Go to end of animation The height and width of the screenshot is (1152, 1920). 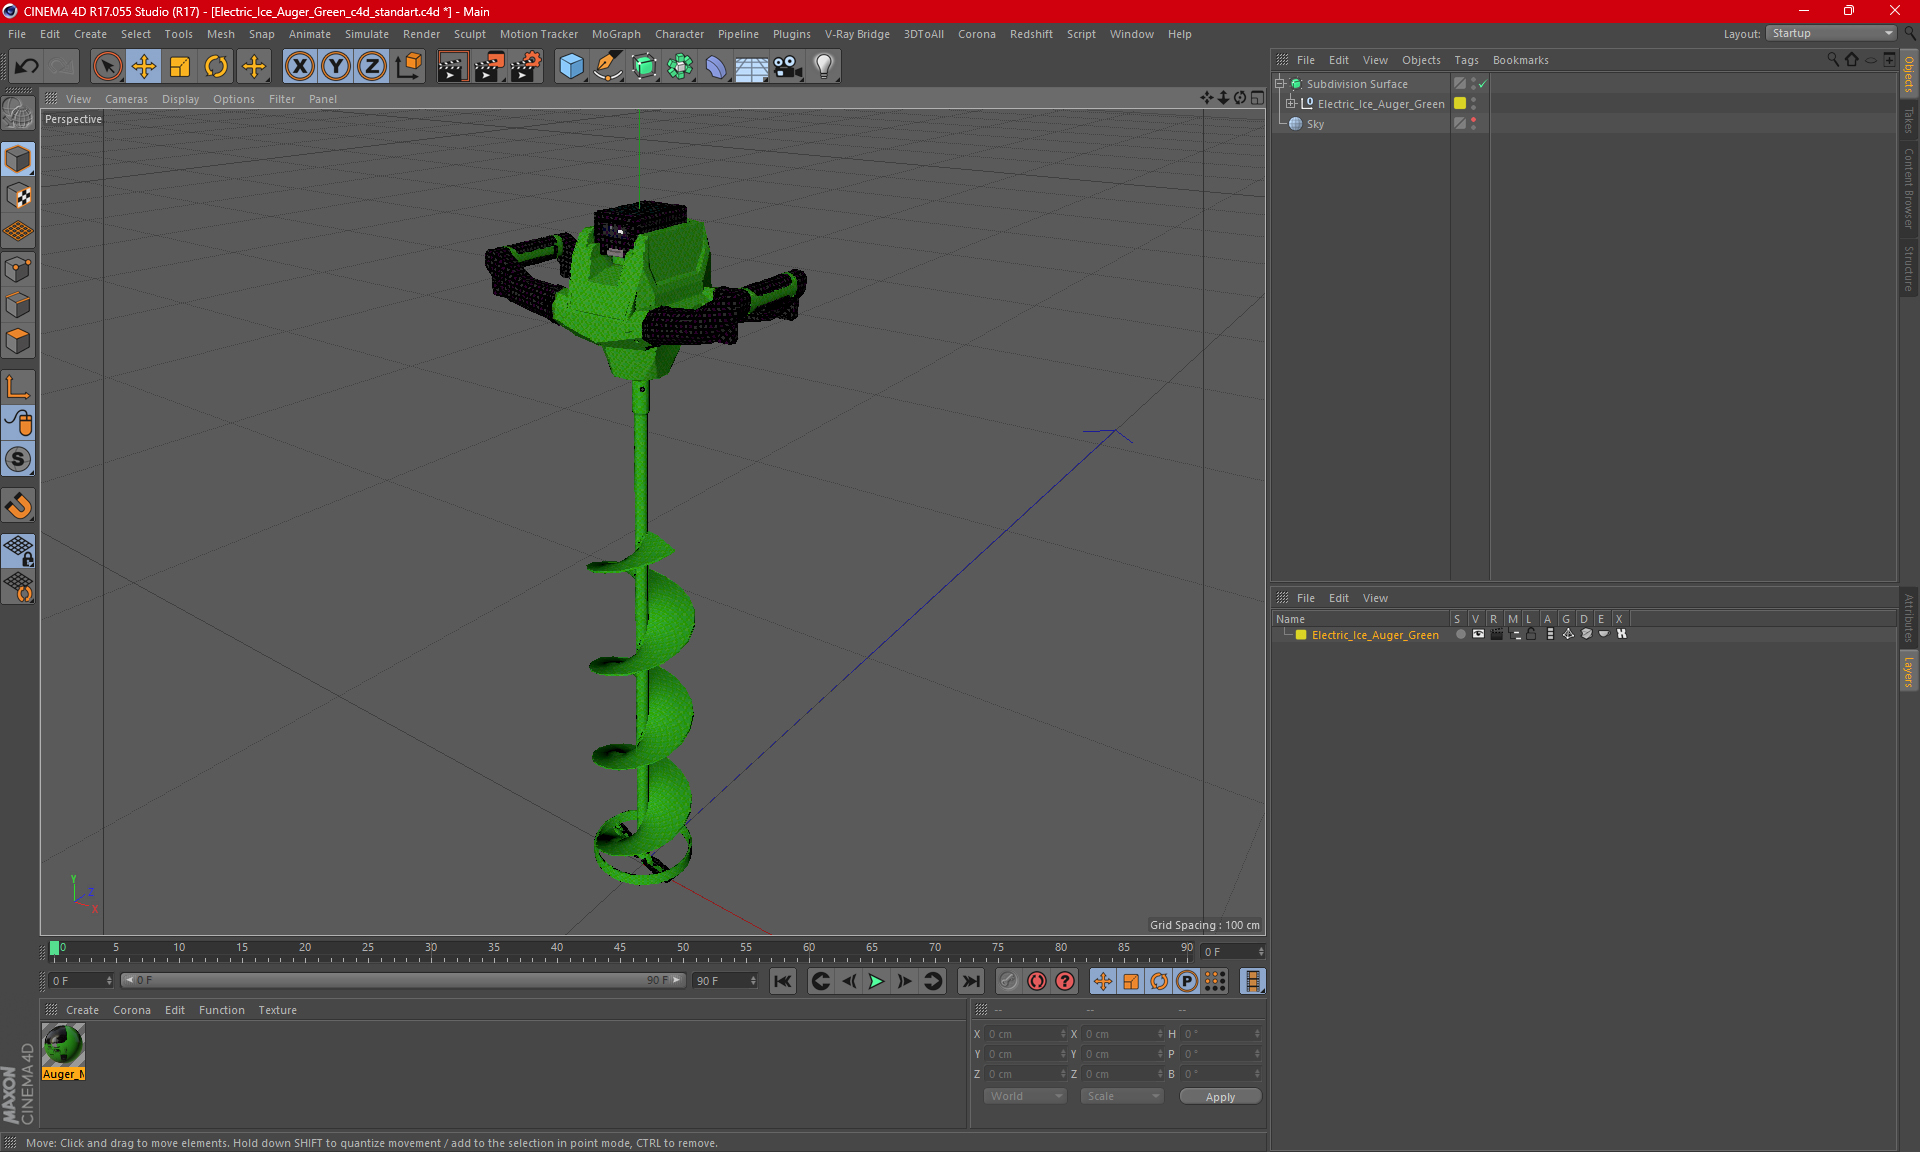click(970, 981)
